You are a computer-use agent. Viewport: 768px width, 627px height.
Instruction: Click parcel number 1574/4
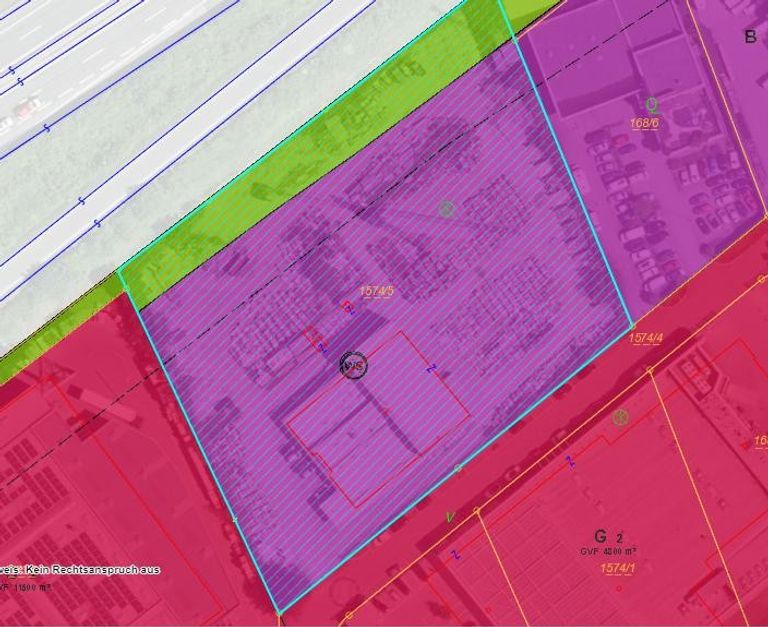tap(646, 340)
